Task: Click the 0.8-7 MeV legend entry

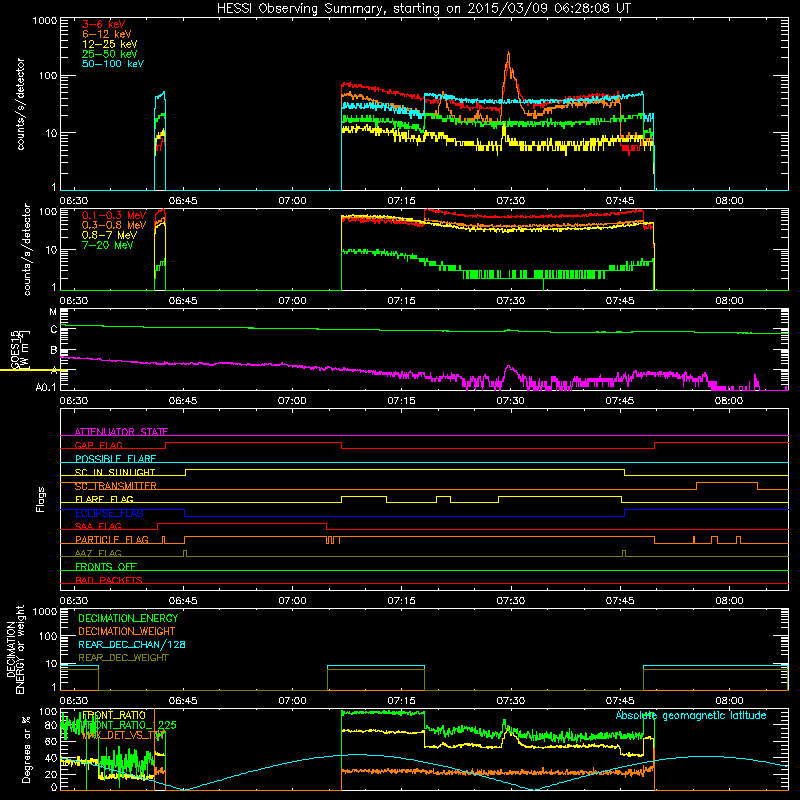Action: pos(109,235)
